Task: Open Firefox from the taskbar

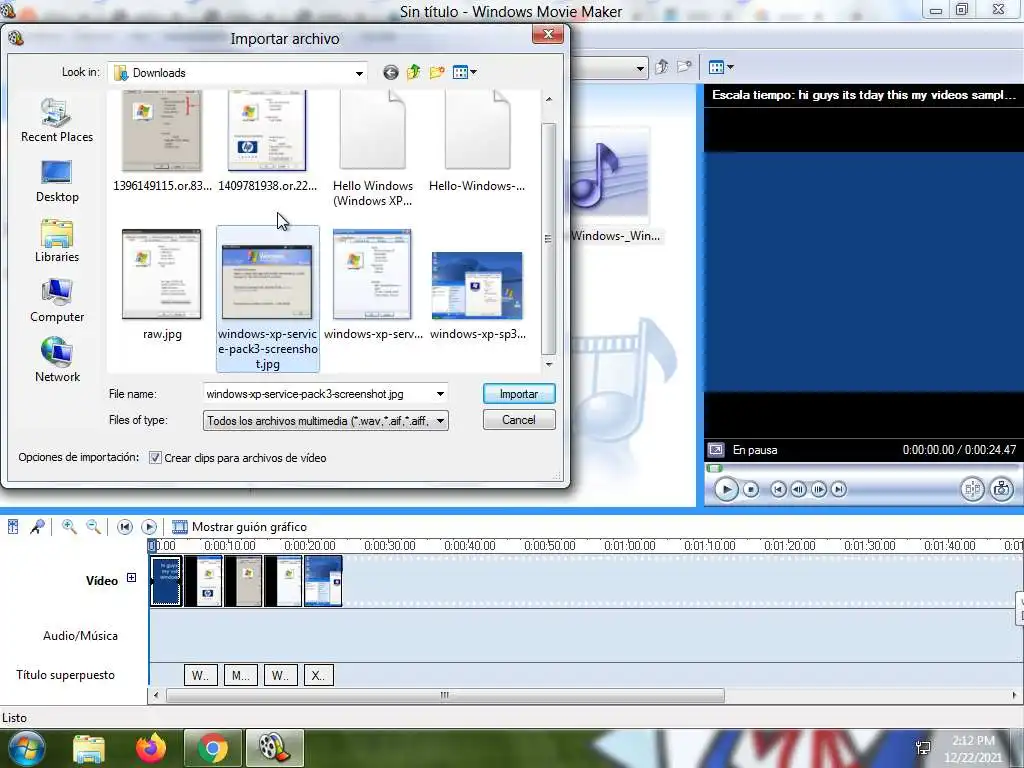Action: 151,748
